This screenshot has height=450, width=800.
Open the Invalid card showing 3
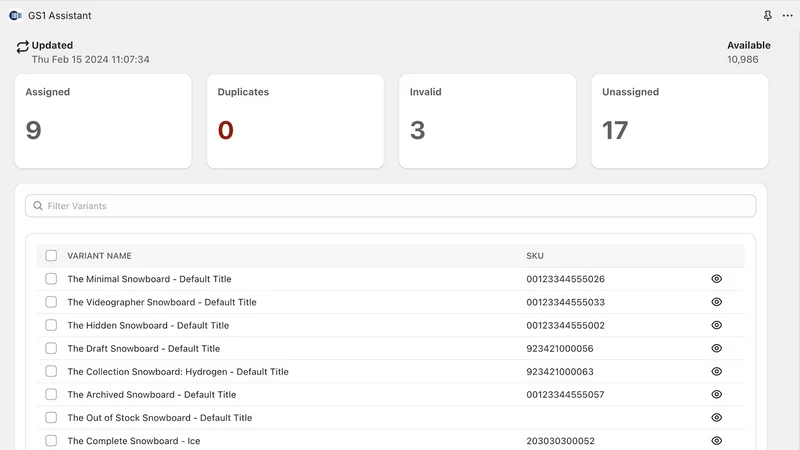[488, 121]
